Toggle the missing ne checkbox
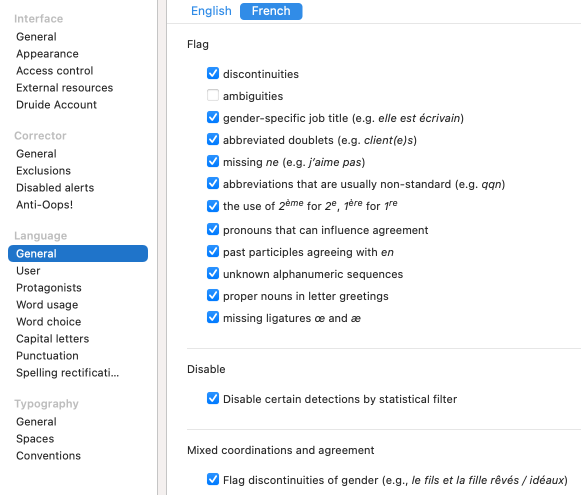Viewport: 581px width, 495px height. pyautogui.click(x=213, y=161)
